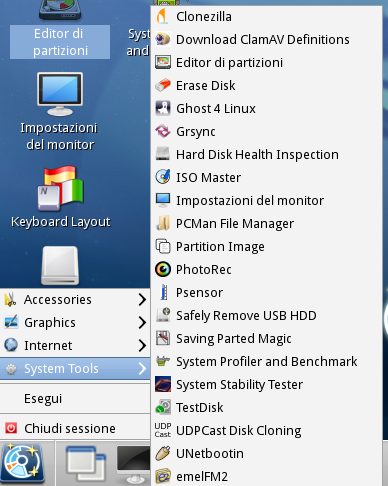Image resolution: width=388 pixels, height=486 pixels.
Task: Click the show desktop windows taskbar icon
Action: pos(86,464)
